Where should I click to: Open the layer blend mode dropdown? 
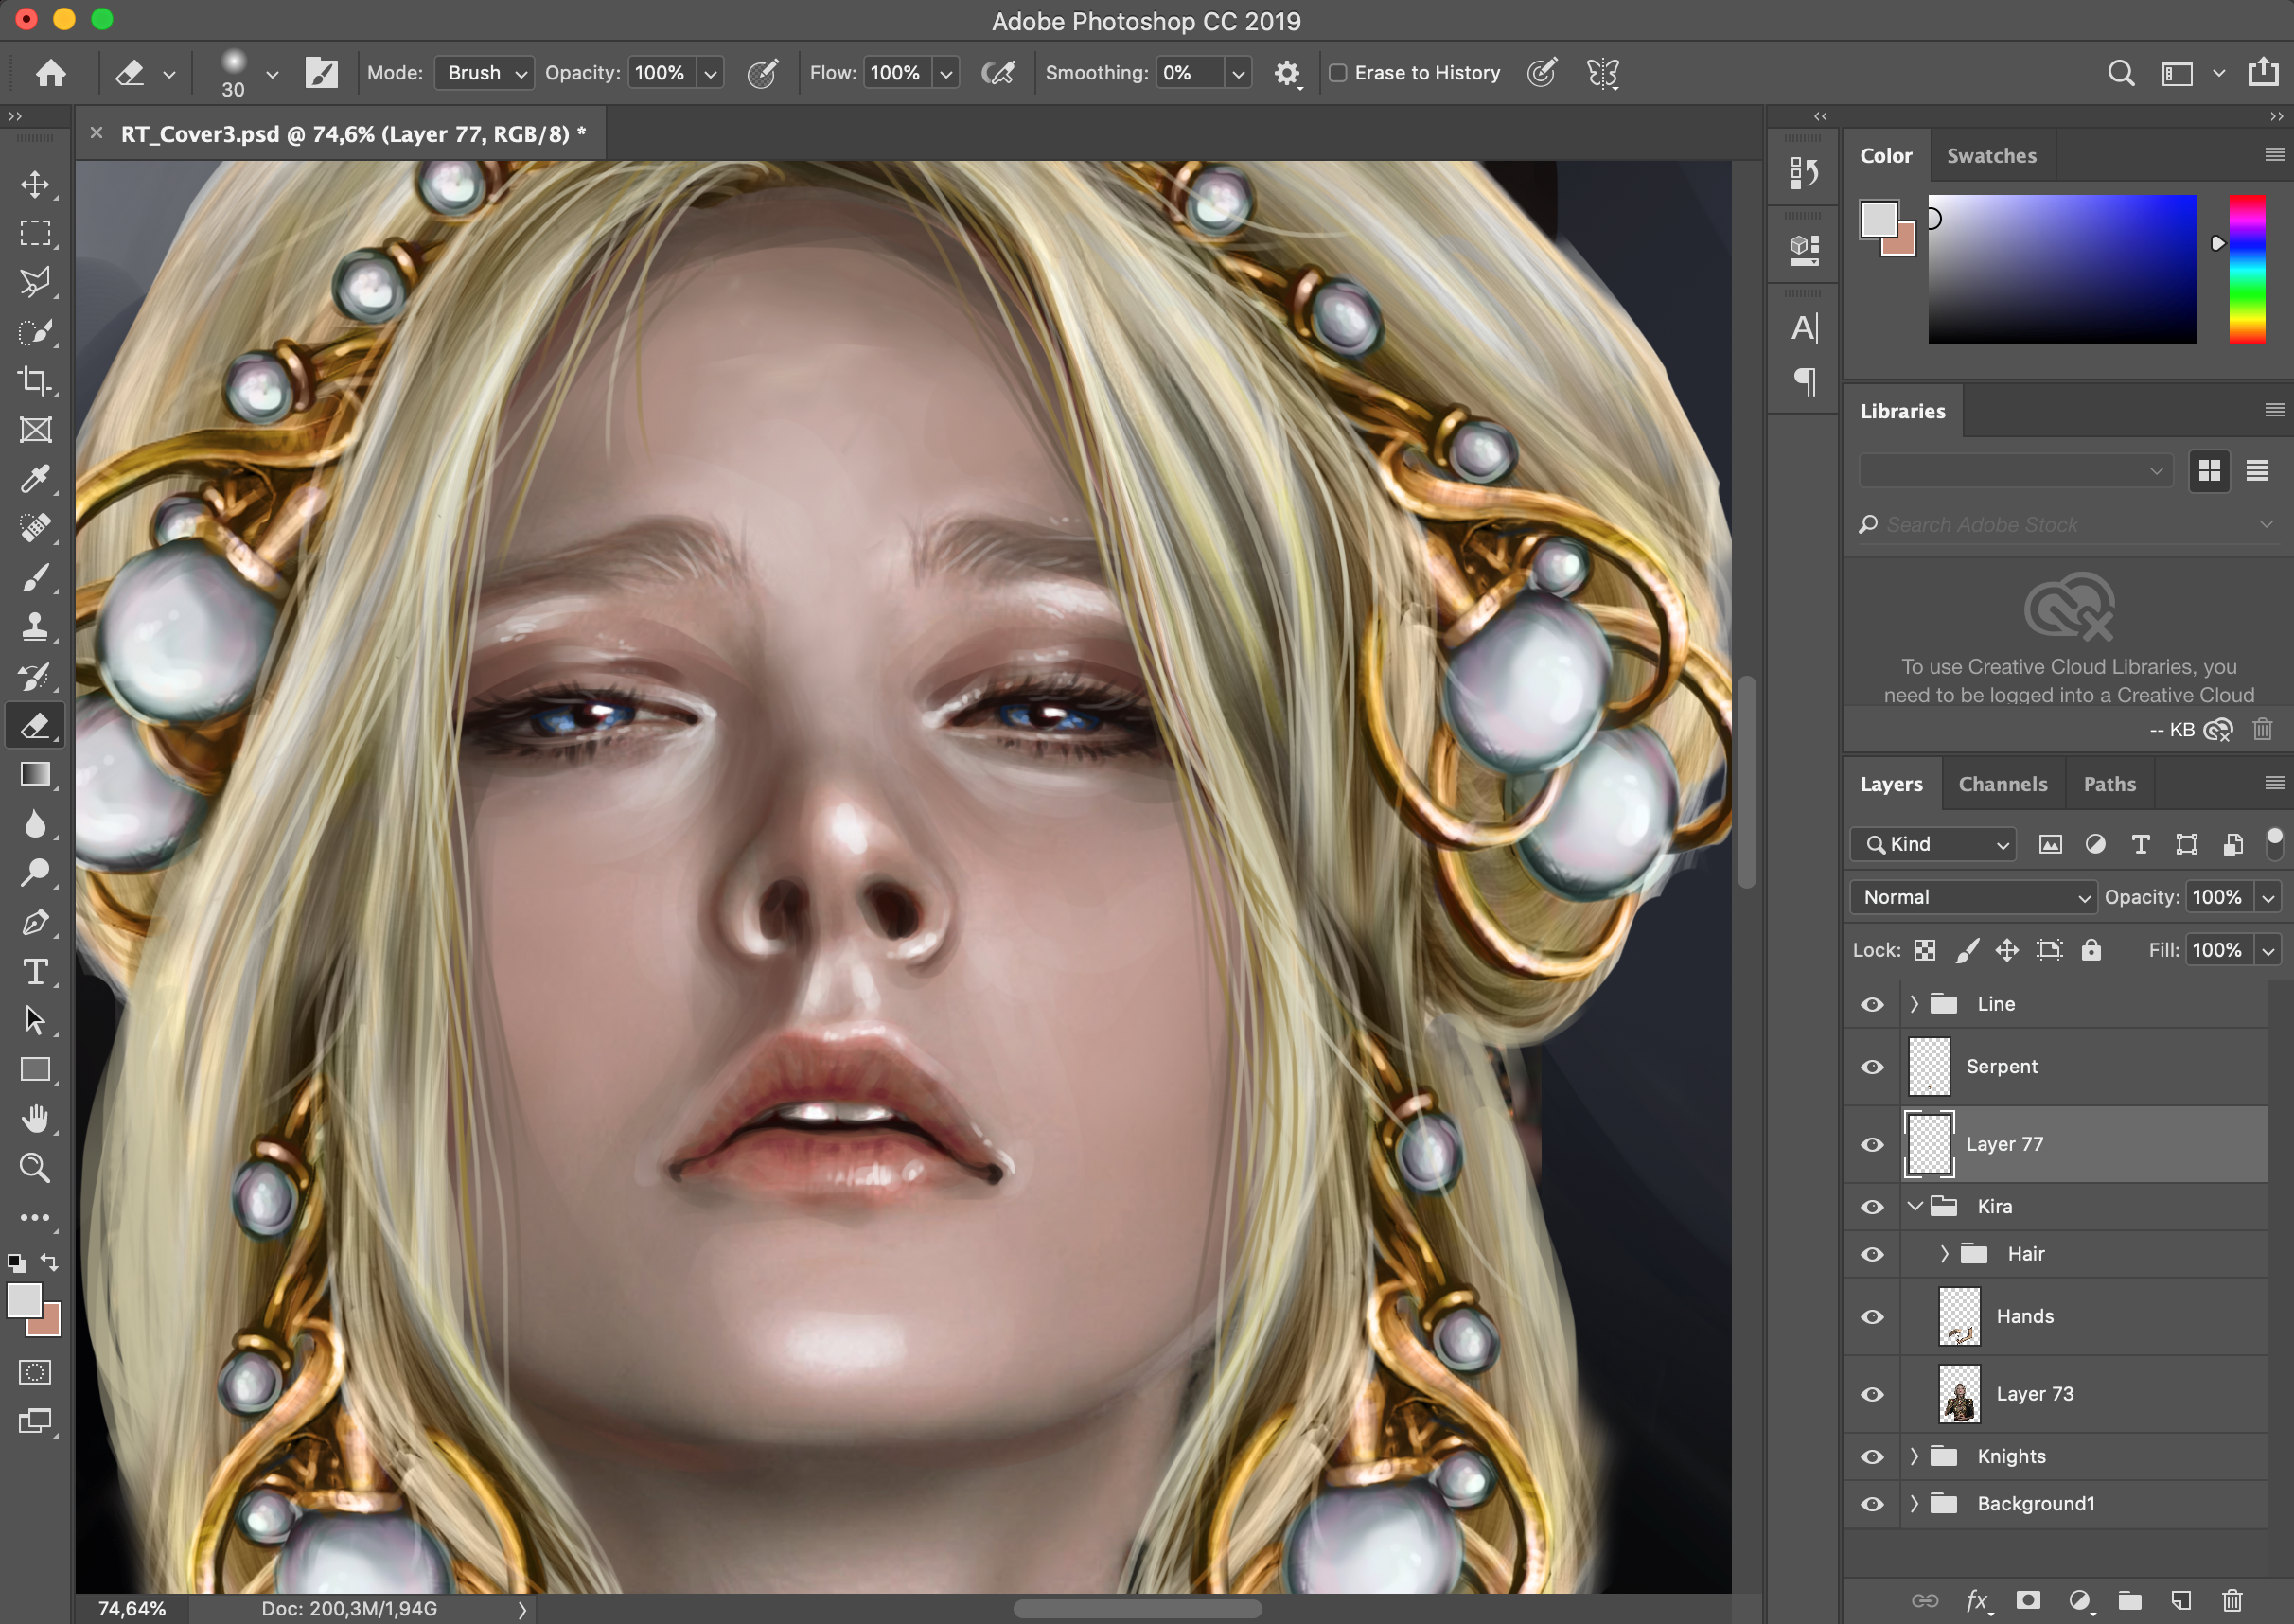(x=1972, y=897)
